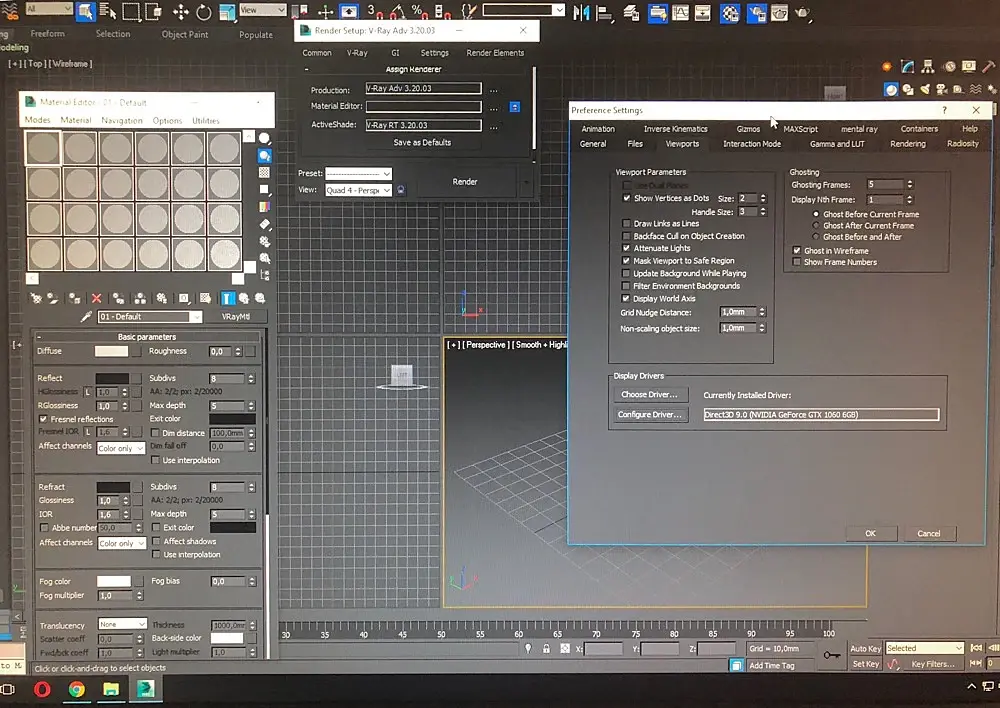Click the Pick Material eyedropper icon
This screenshot has height=708, width=1000.
point(85,316)
